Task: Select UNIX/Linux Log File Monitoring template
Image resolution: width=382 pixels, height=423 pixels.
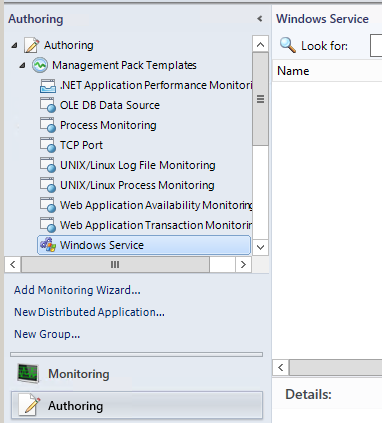Action: click(138, 165)
